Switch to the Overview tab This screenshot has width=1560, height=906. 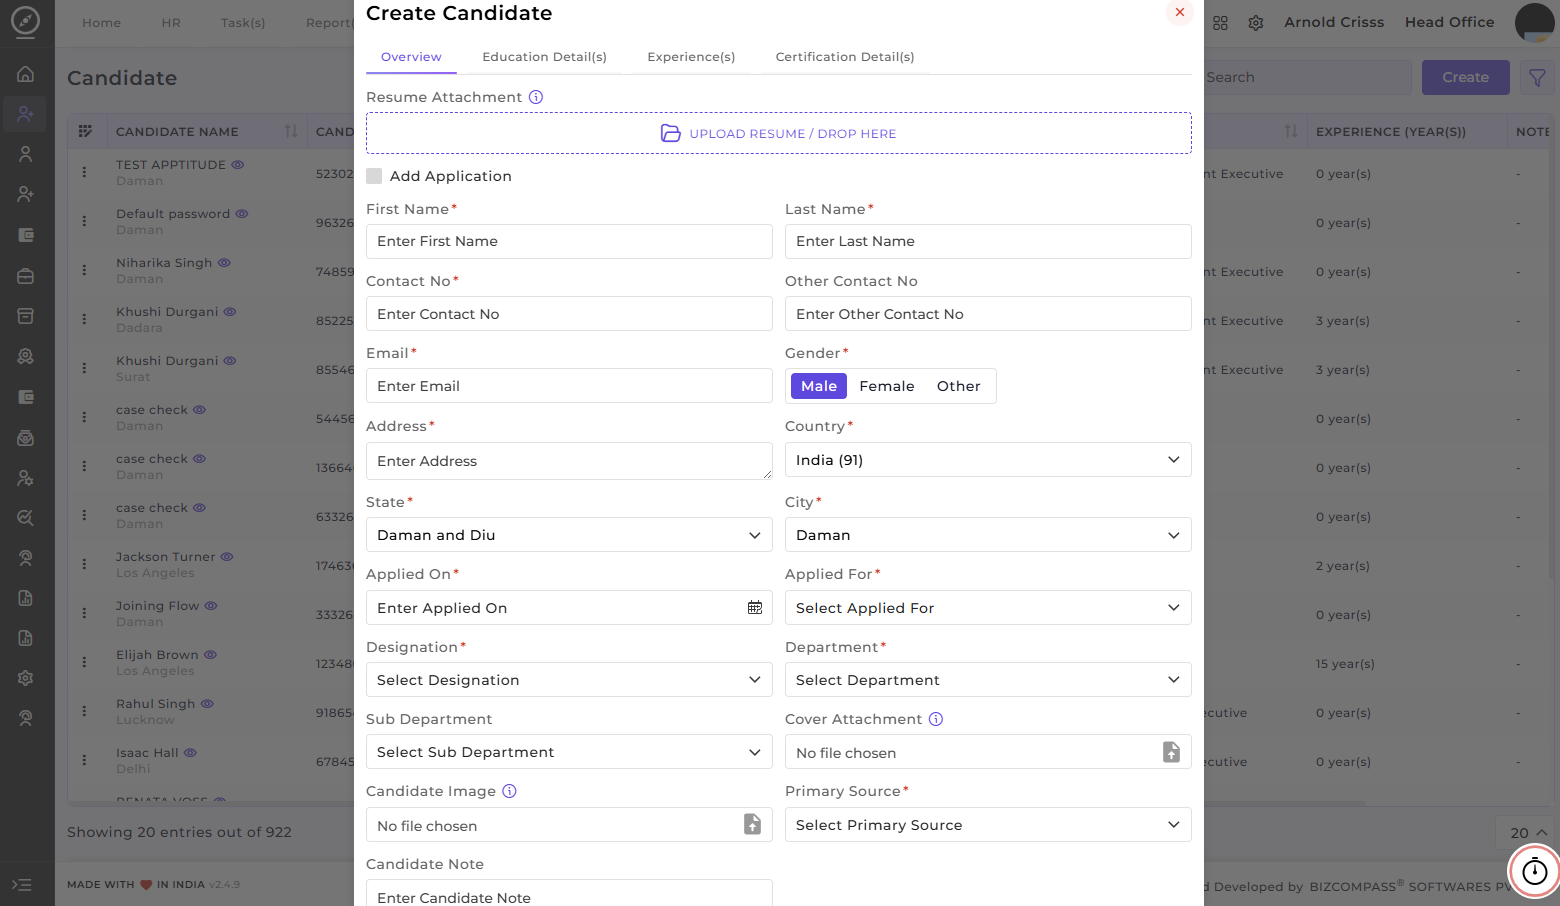(411, 57)
